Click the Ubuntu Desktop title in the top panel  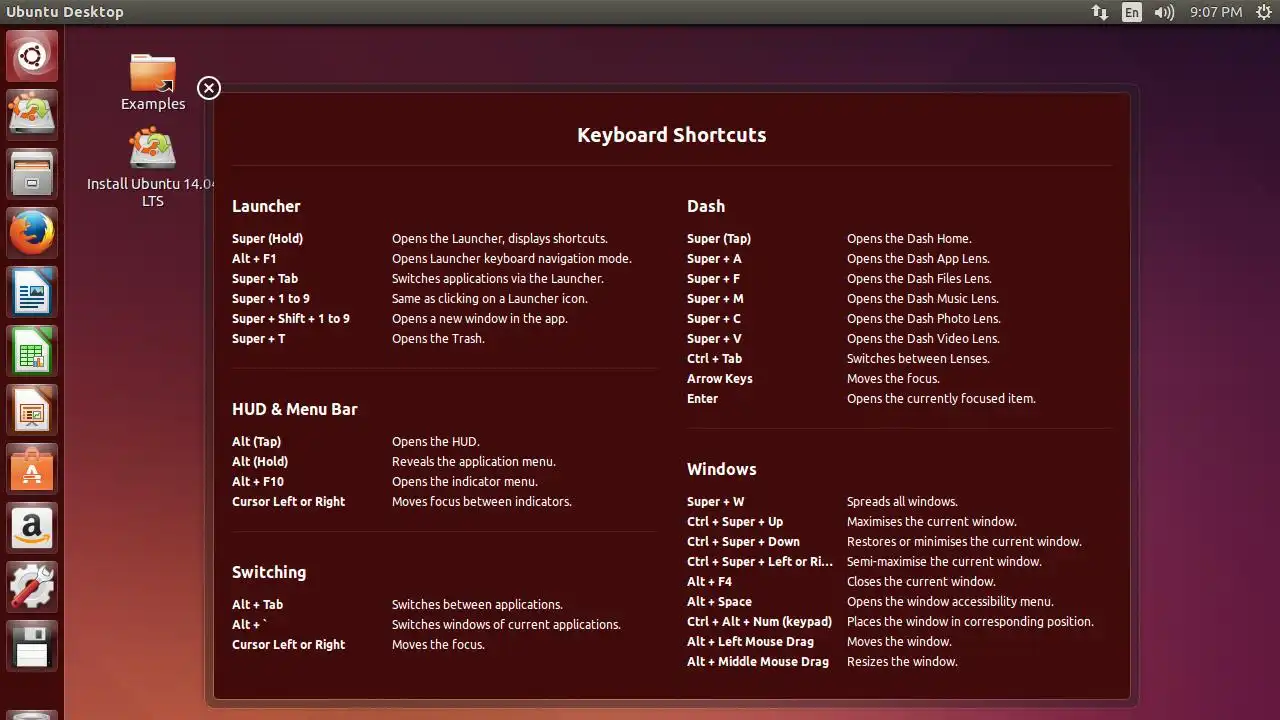click(x=65, y=12)
